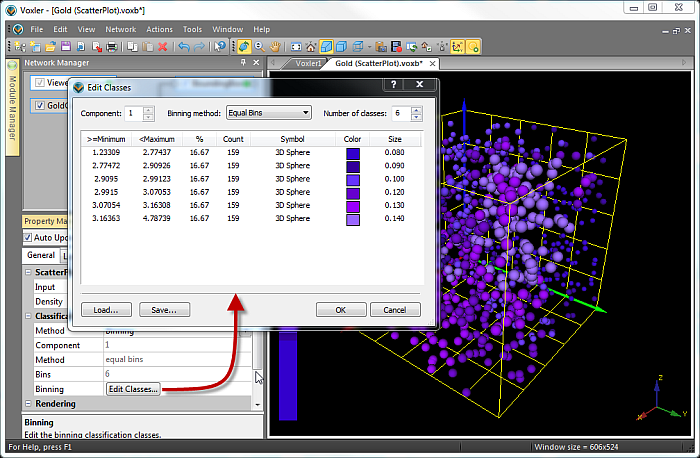Open the File menu
The height and width of the screenshot is (458, 700).
click(x=37, y=29)
